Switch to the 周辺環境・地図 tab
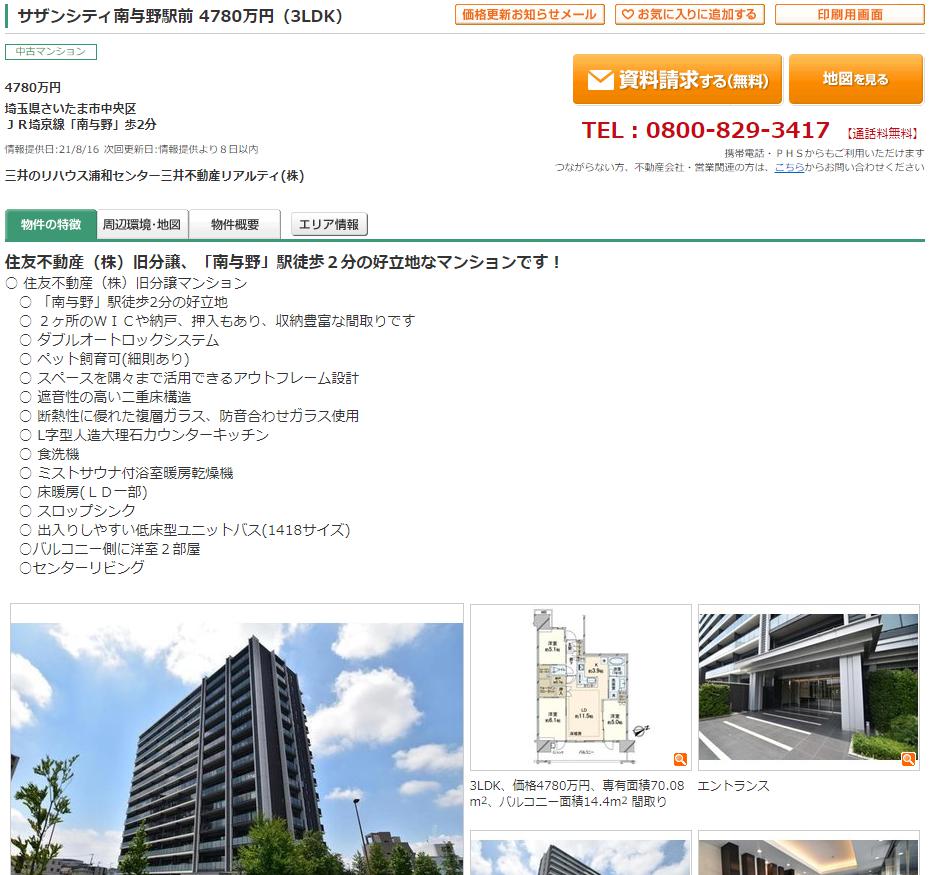Viewport: 932px width, 875px height. click(x=142, y=224)
